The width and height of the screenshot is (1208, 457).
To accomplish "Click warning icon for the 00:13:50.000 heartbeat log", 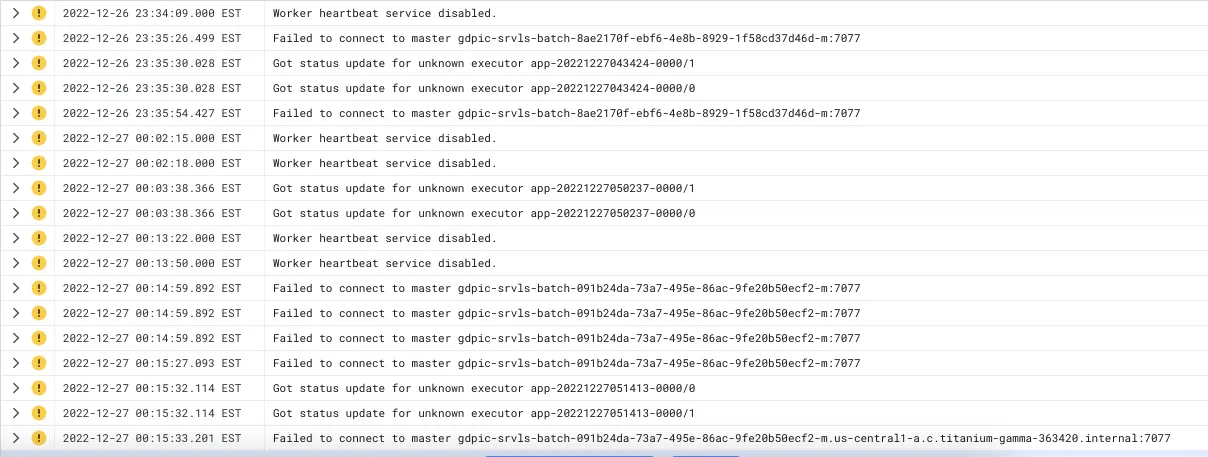I will pos(38,263).
